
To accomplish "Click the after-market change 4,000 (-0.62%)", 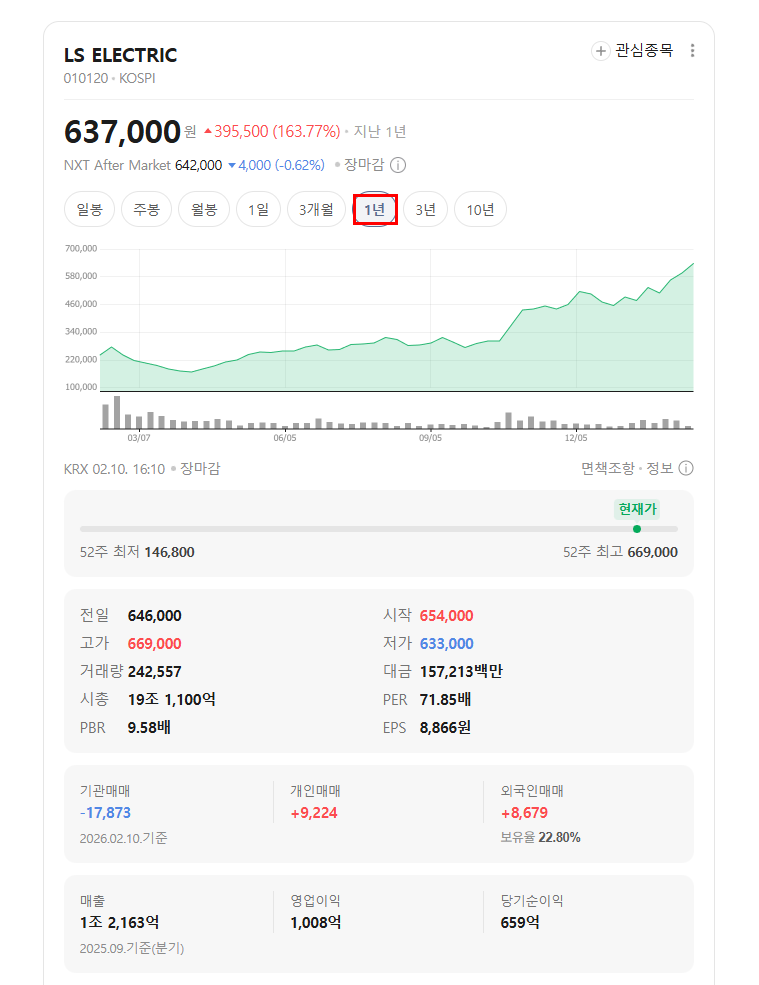I will [276, 165].
